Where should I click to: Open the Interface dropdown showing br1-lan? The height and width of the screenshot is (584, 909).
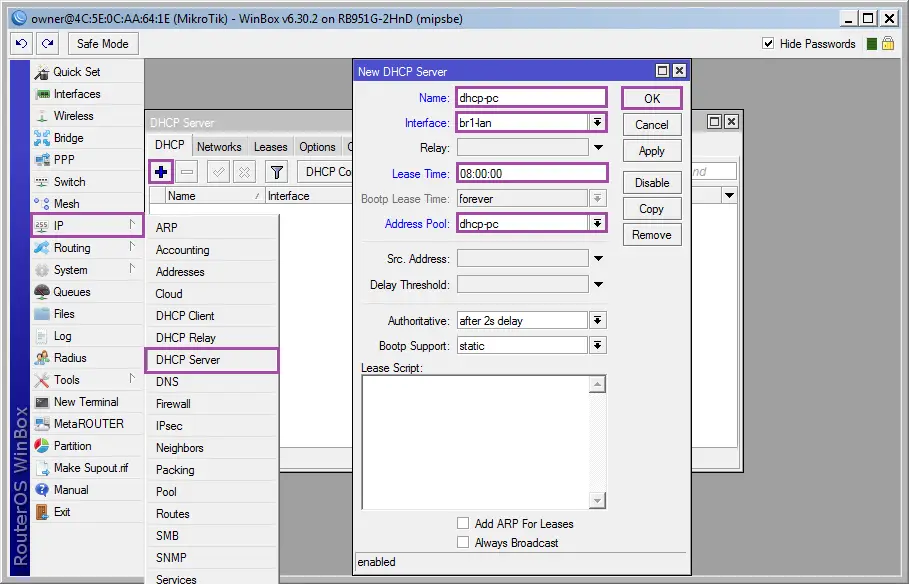(597, 122)
